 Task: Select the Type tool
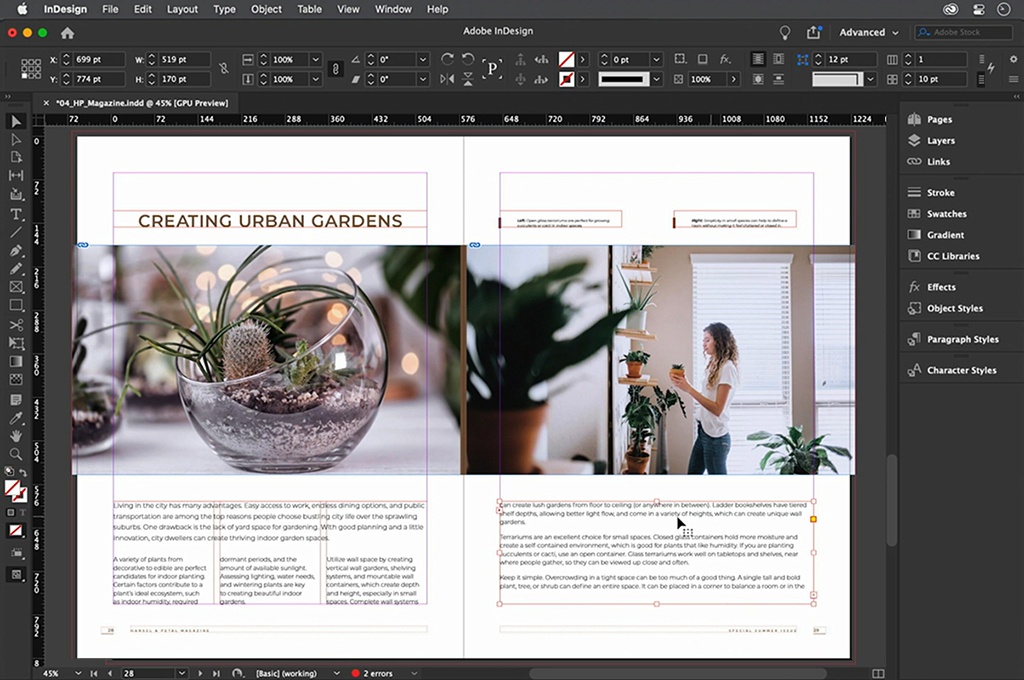click(x=16, y=214)
